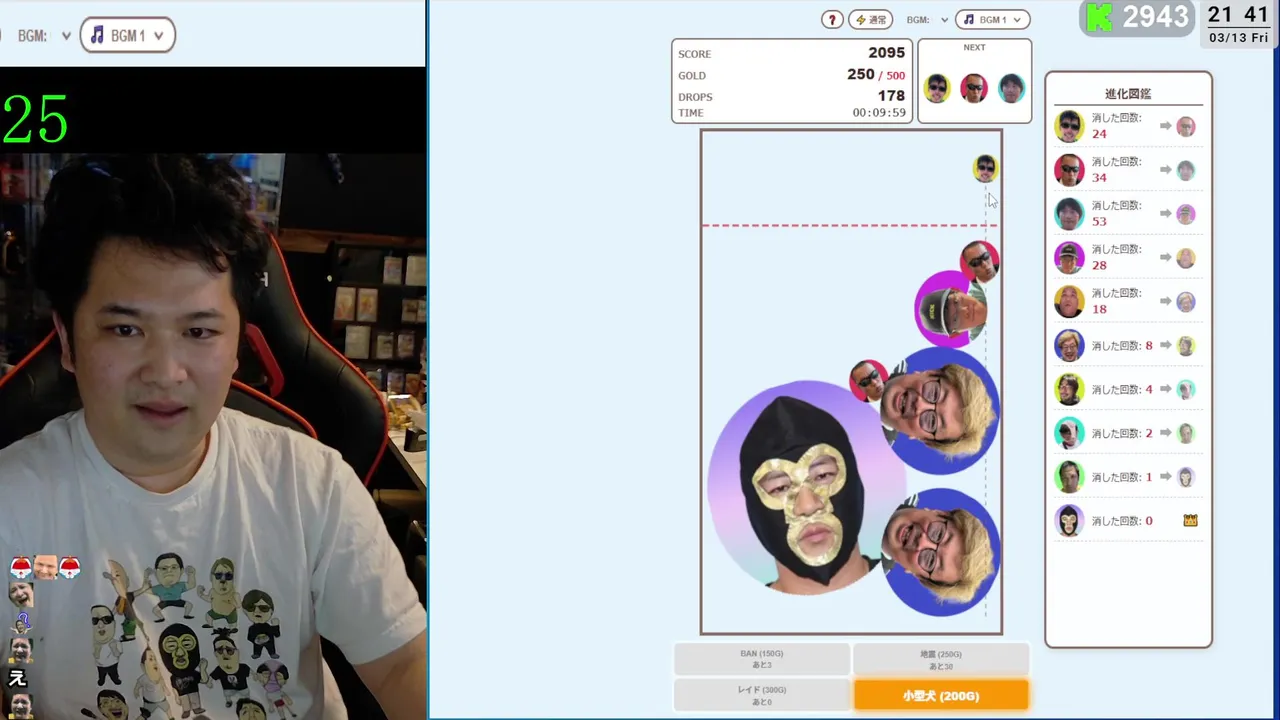This screenshot has width=1280, height=720.
Task: Use the レイド (300G) skill button
Action: [x=762, y=695]
